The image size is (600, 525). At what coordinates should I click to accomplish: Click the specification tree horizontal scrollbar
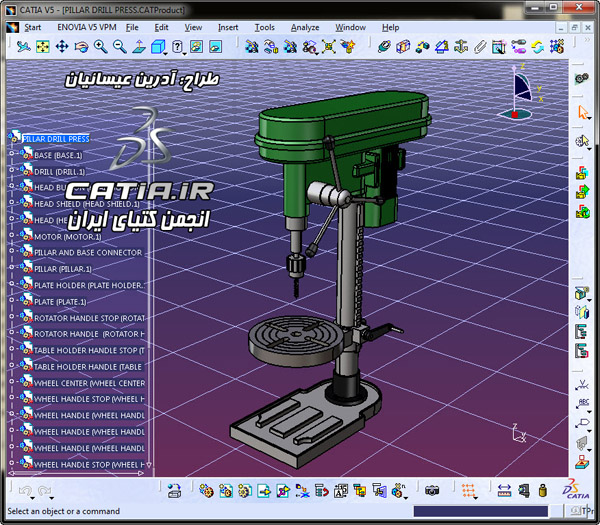pos(76,473)
